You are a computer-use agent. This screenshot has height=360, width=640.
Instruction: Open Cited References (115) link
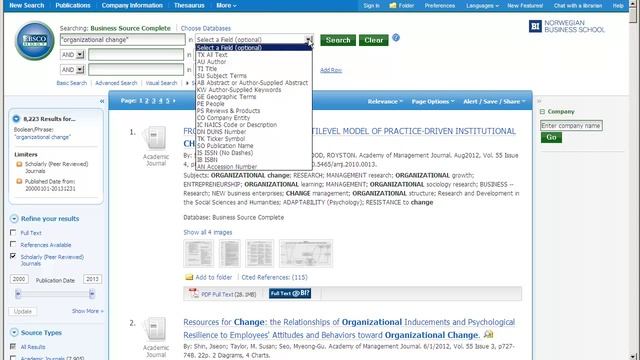tap(274, 278)
